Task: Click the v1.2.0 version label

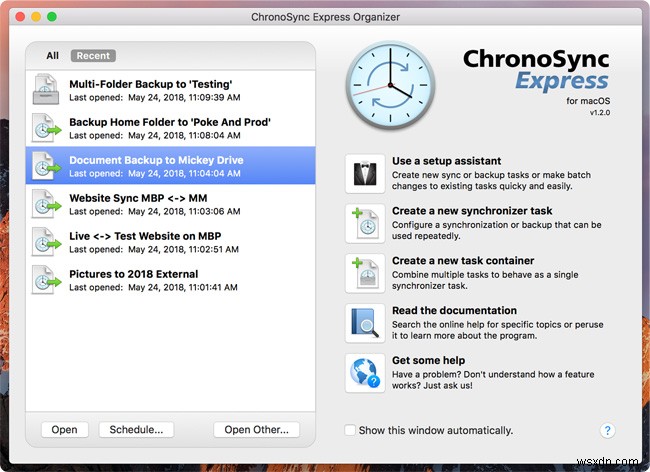Action: coord(600,112)
